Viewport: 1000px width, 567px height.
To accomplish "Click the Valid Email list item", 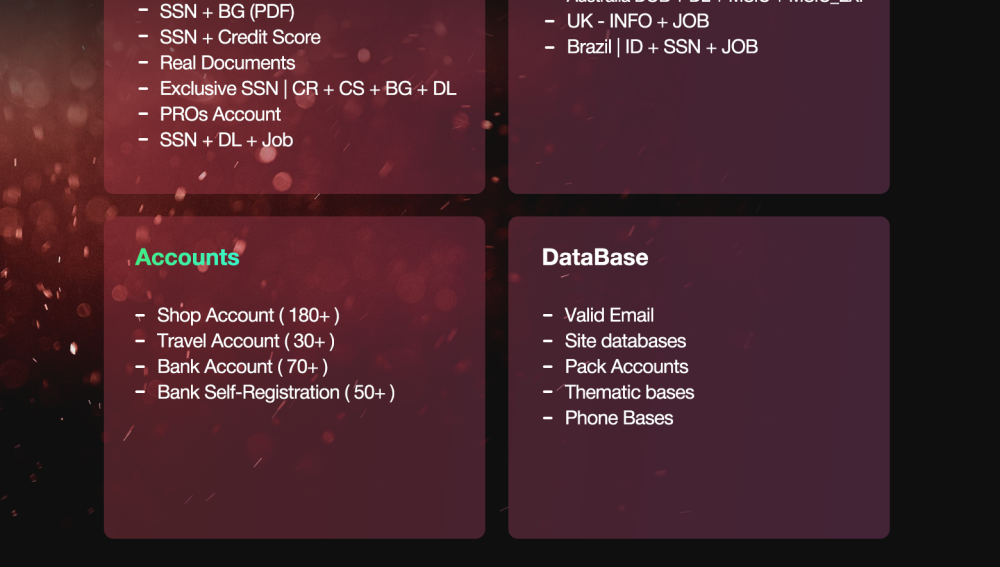I will [x=609, y=315].
